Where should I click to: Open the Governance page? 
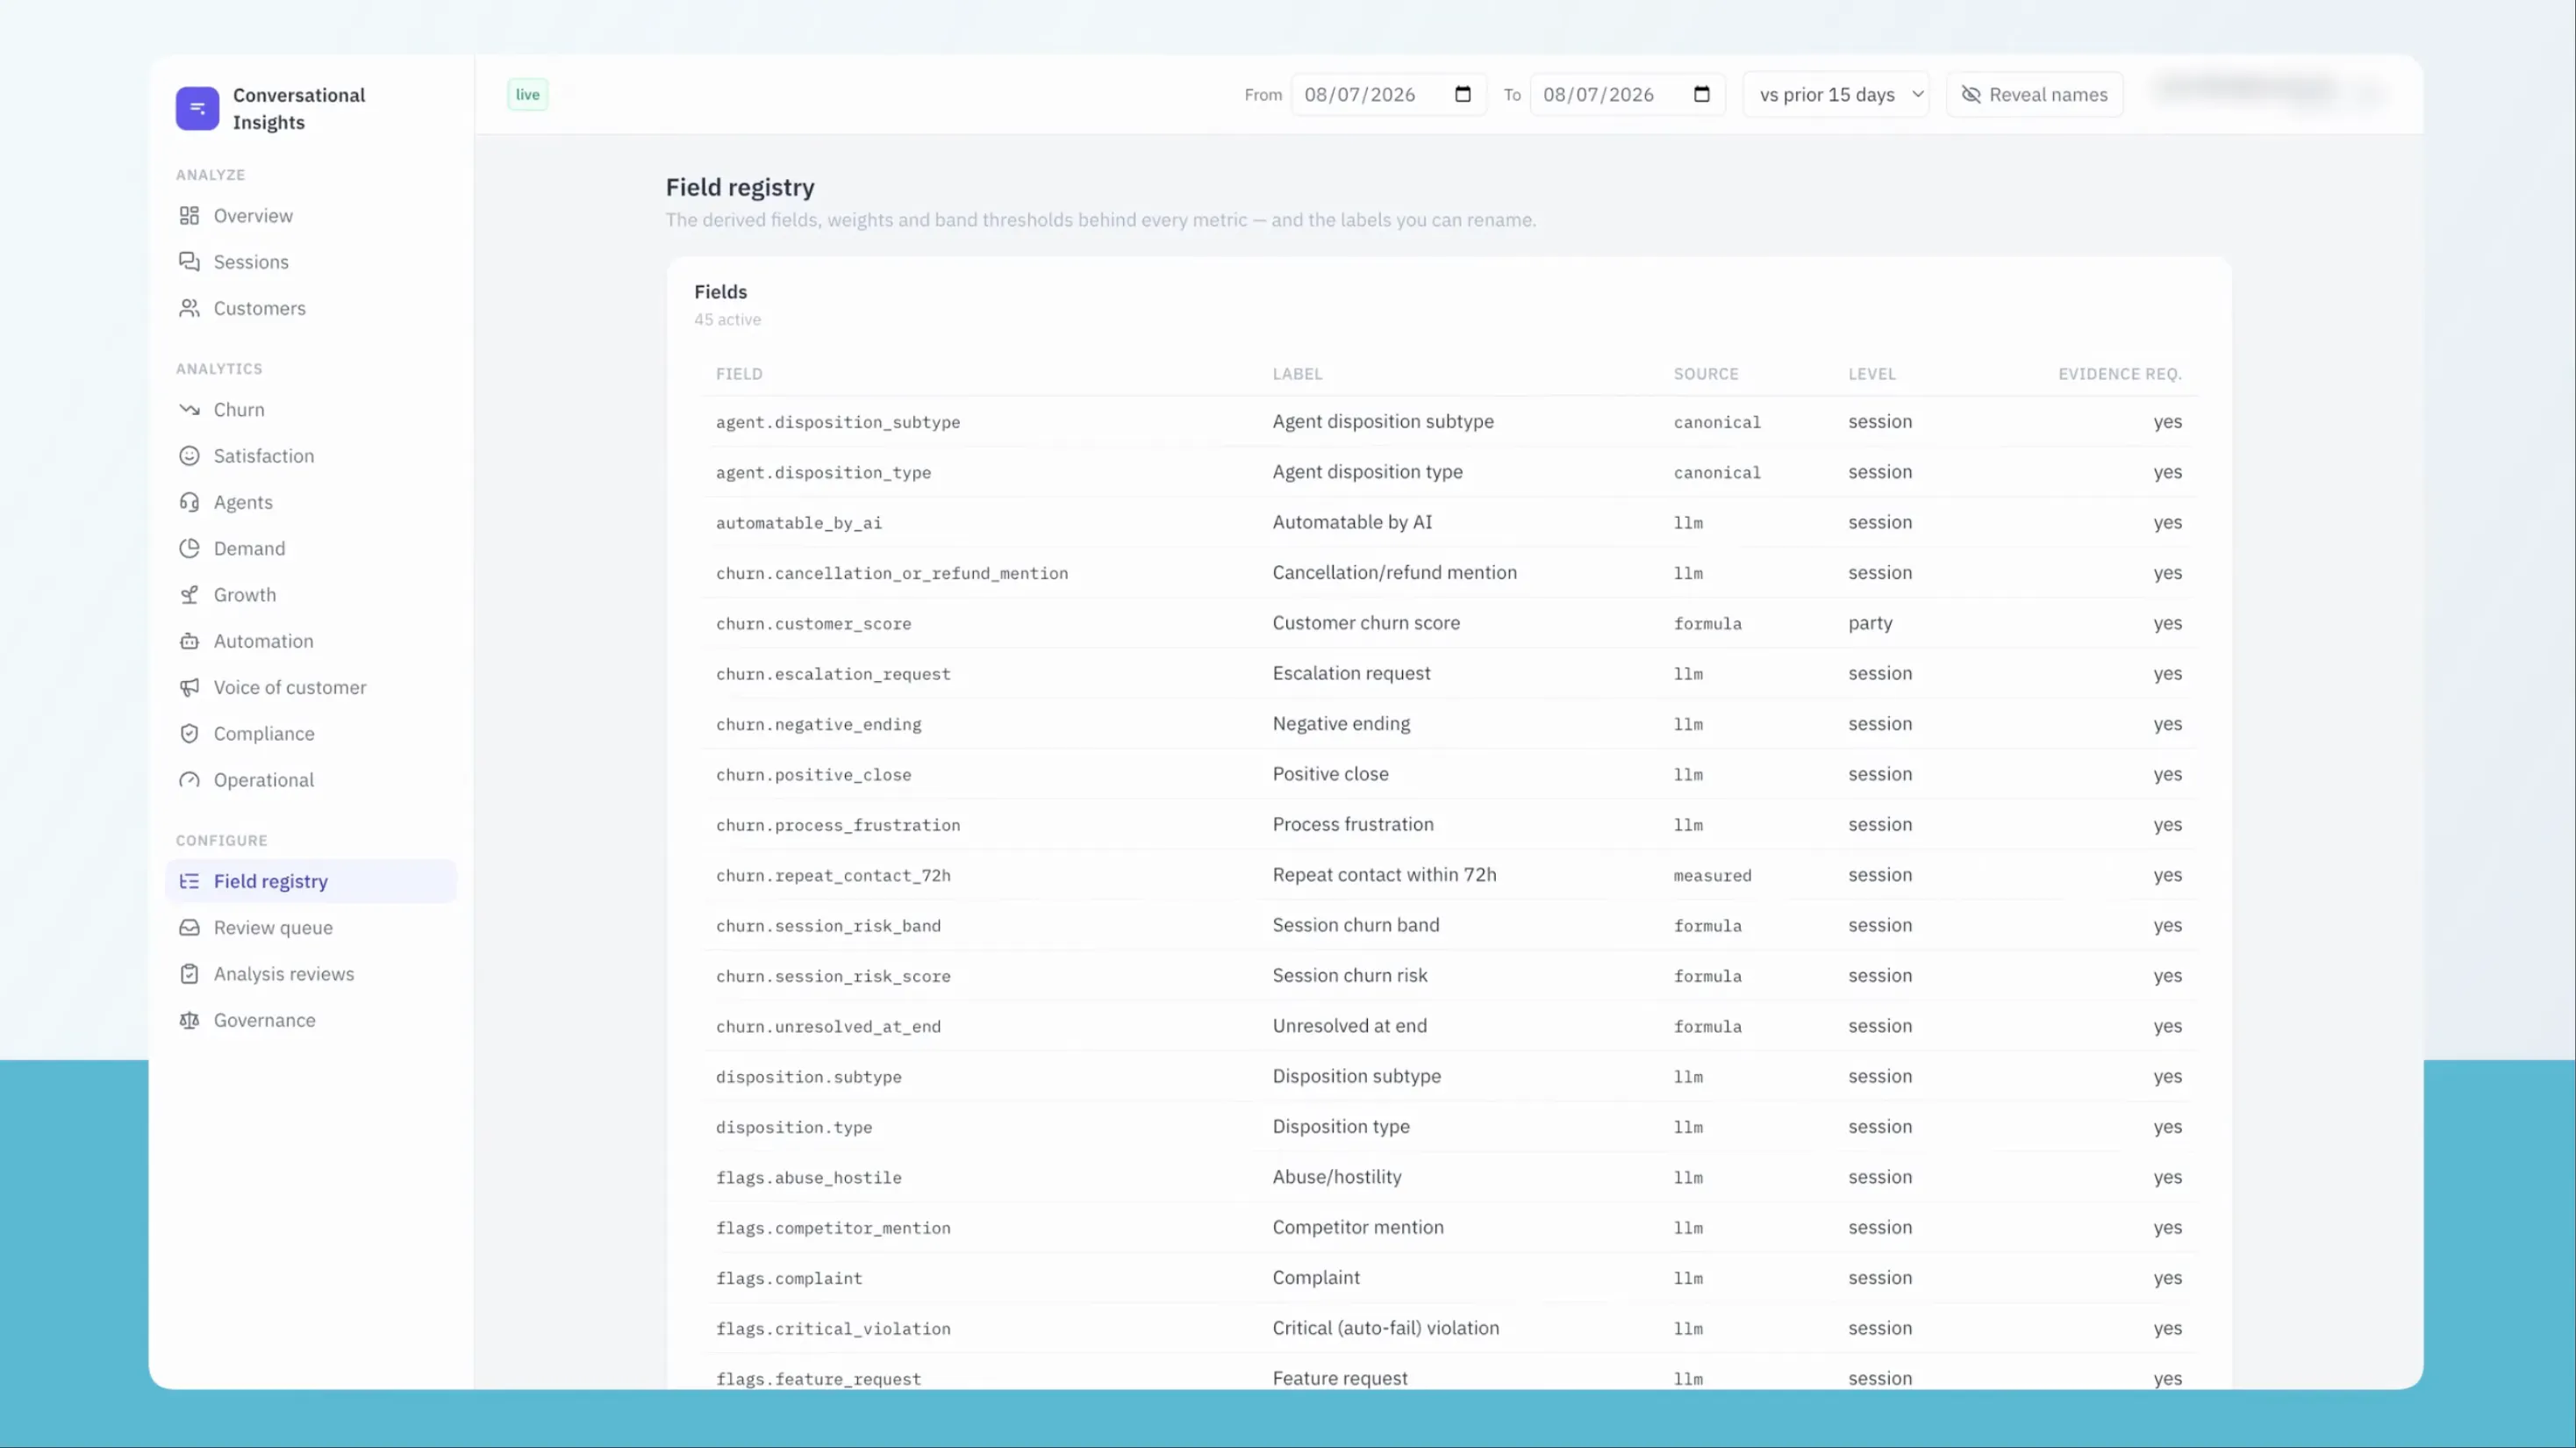click(x=311, y=1020)
